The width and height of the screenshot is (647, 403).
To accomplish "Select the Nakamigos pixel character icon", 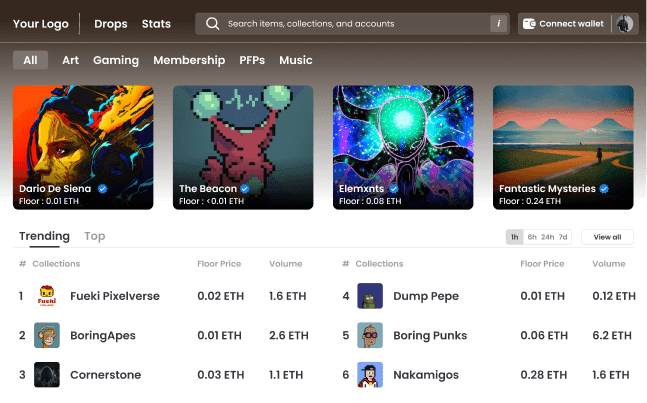I will point(370,375).
